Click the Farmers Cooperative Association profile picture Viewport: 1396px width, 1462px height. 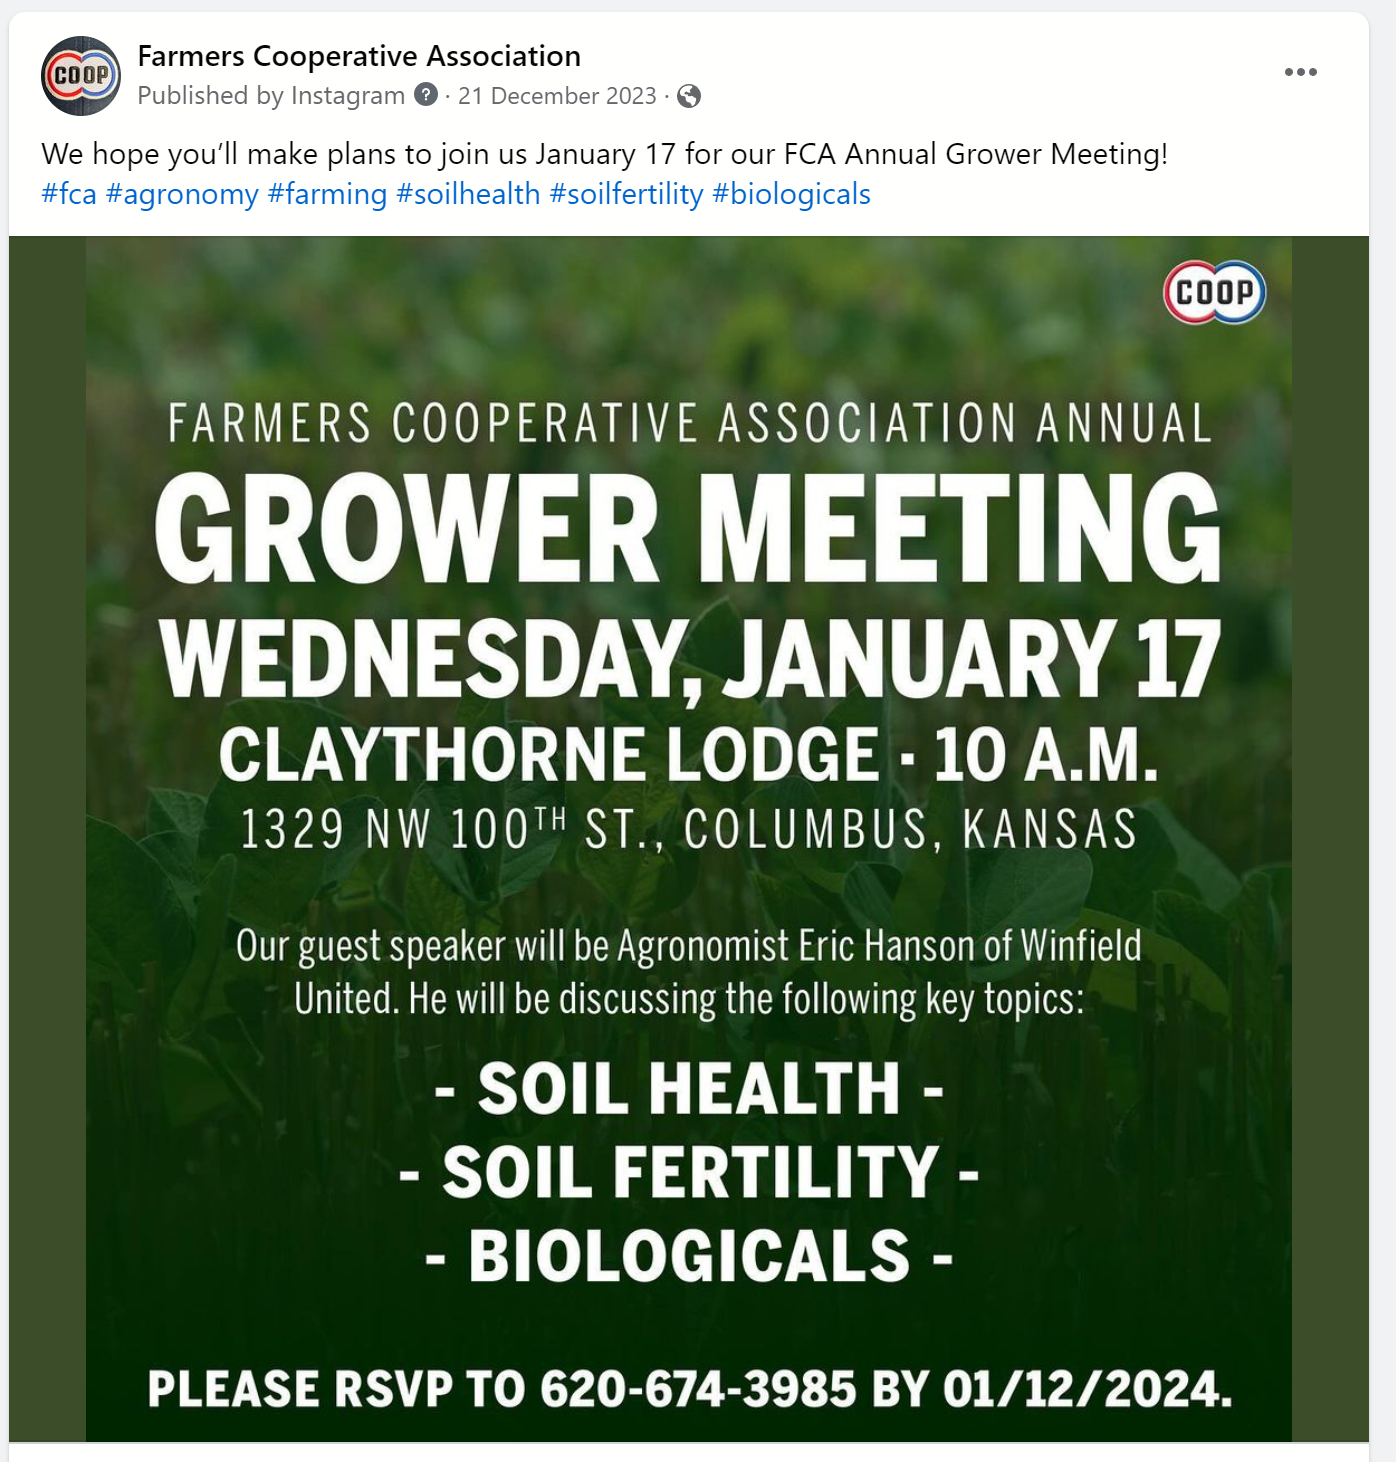pyautogui.click(x=80, y=76)
